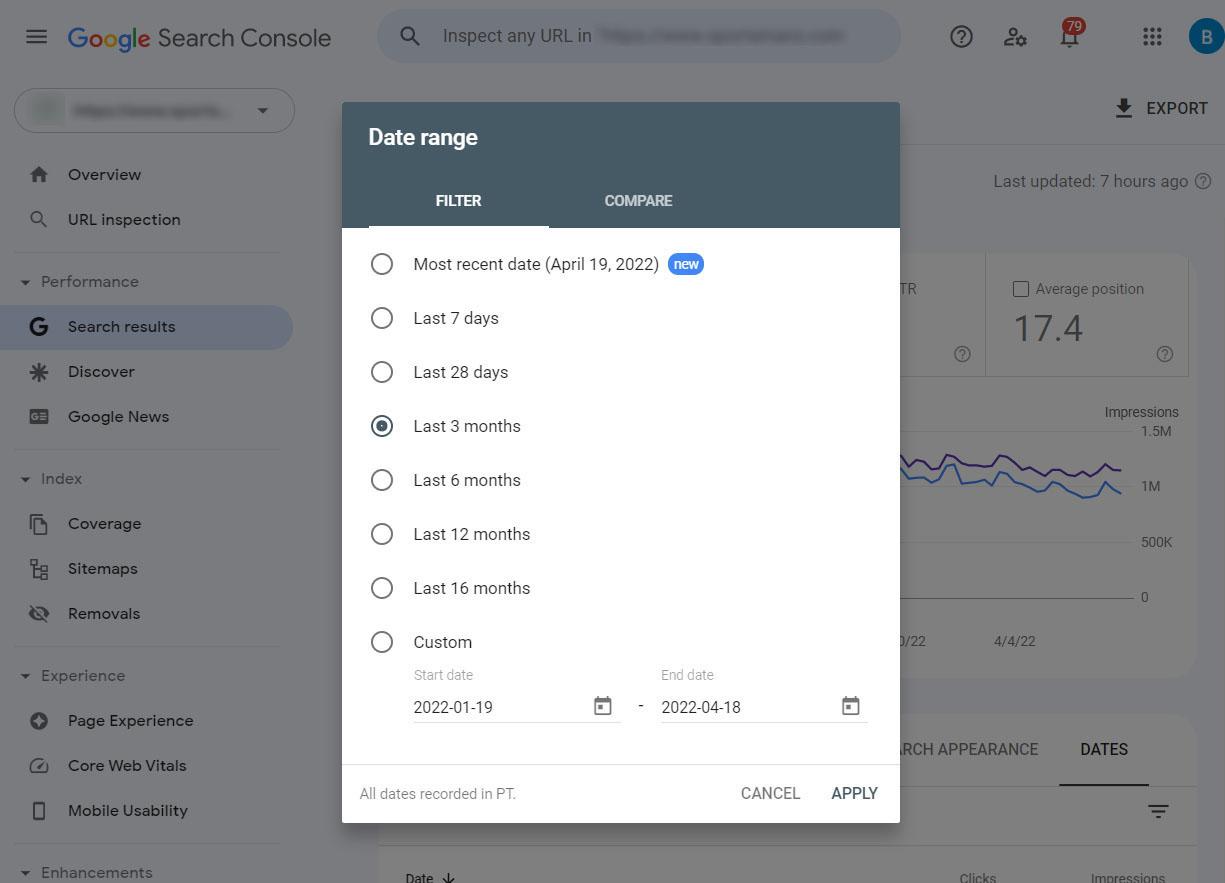Open Sitemaps page in sidebar
Image resolution: width=1225 pixels, height=883 pixels.
(102, 568)
